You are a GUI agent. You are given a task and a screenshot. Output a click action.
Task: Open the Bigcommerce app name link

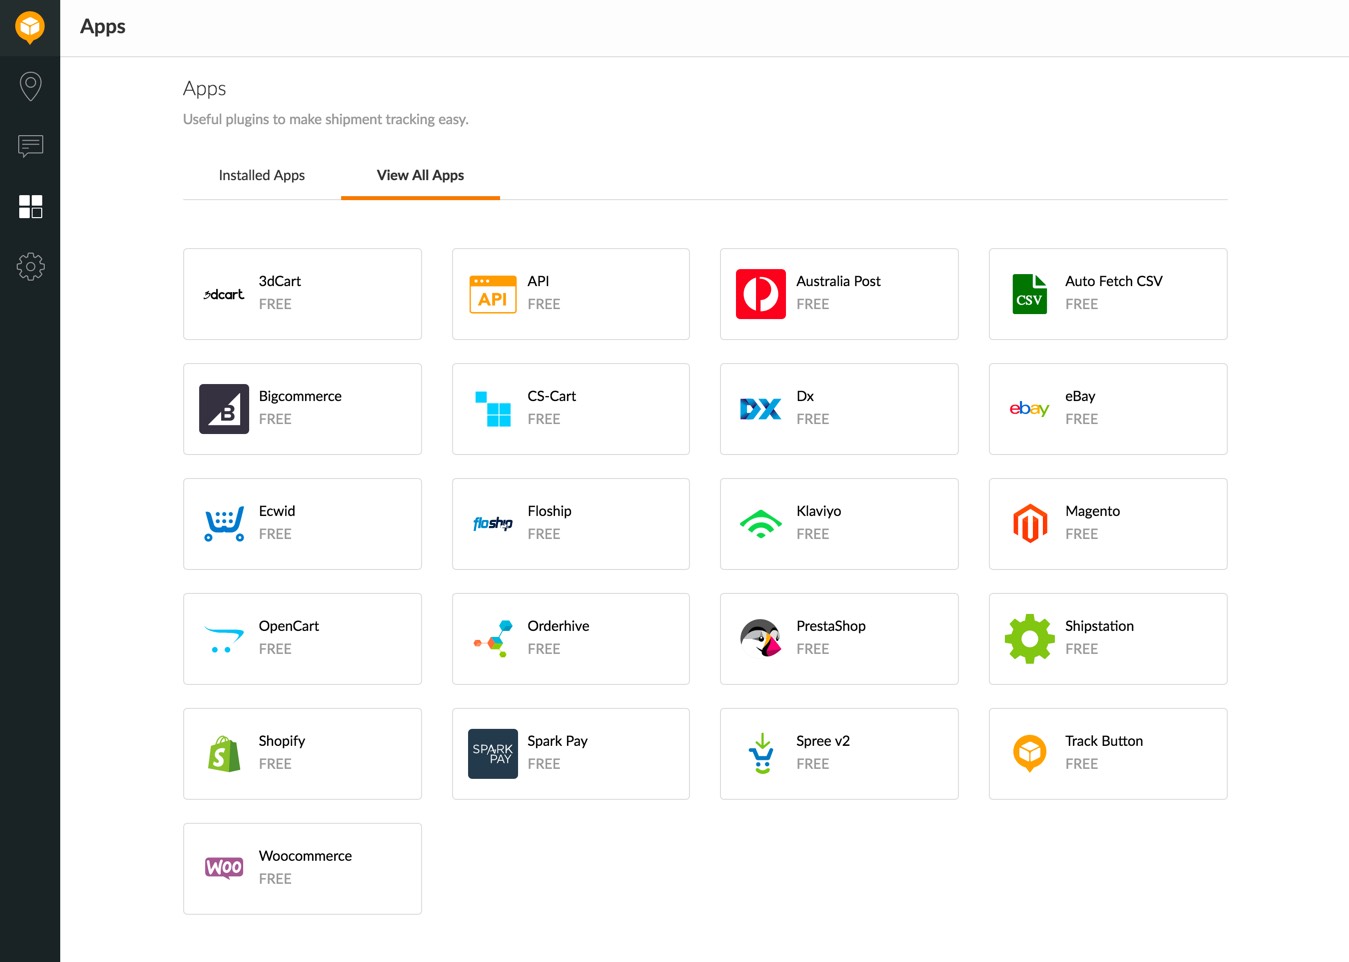300,396
